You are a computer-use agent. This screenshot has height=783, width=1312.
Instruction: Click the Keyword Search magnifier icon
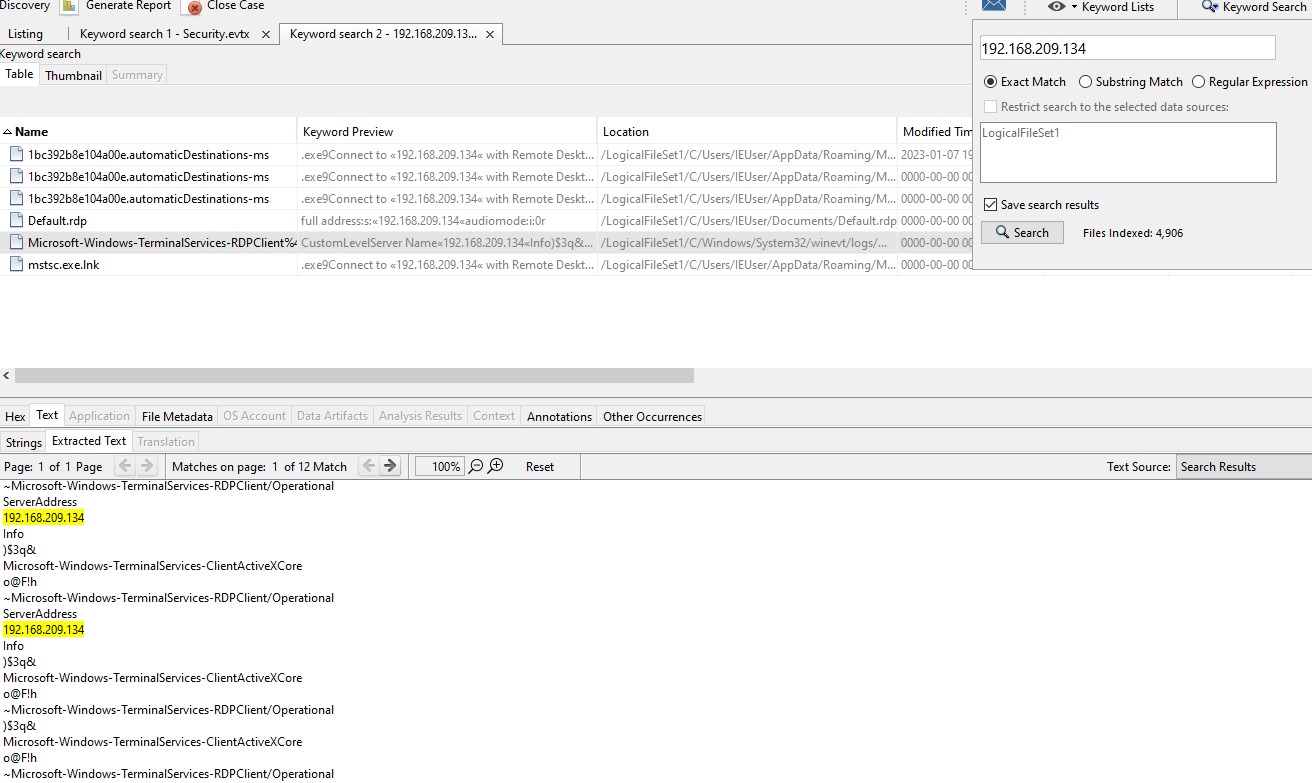1209,6
